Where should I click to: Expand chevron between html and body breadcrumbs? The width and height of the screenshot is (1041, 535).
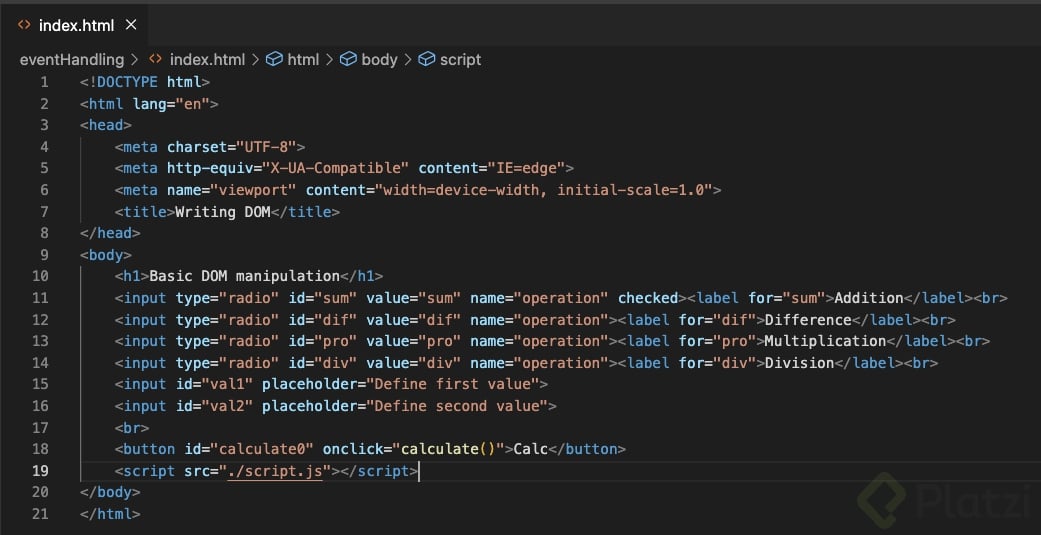click(329, 60)
